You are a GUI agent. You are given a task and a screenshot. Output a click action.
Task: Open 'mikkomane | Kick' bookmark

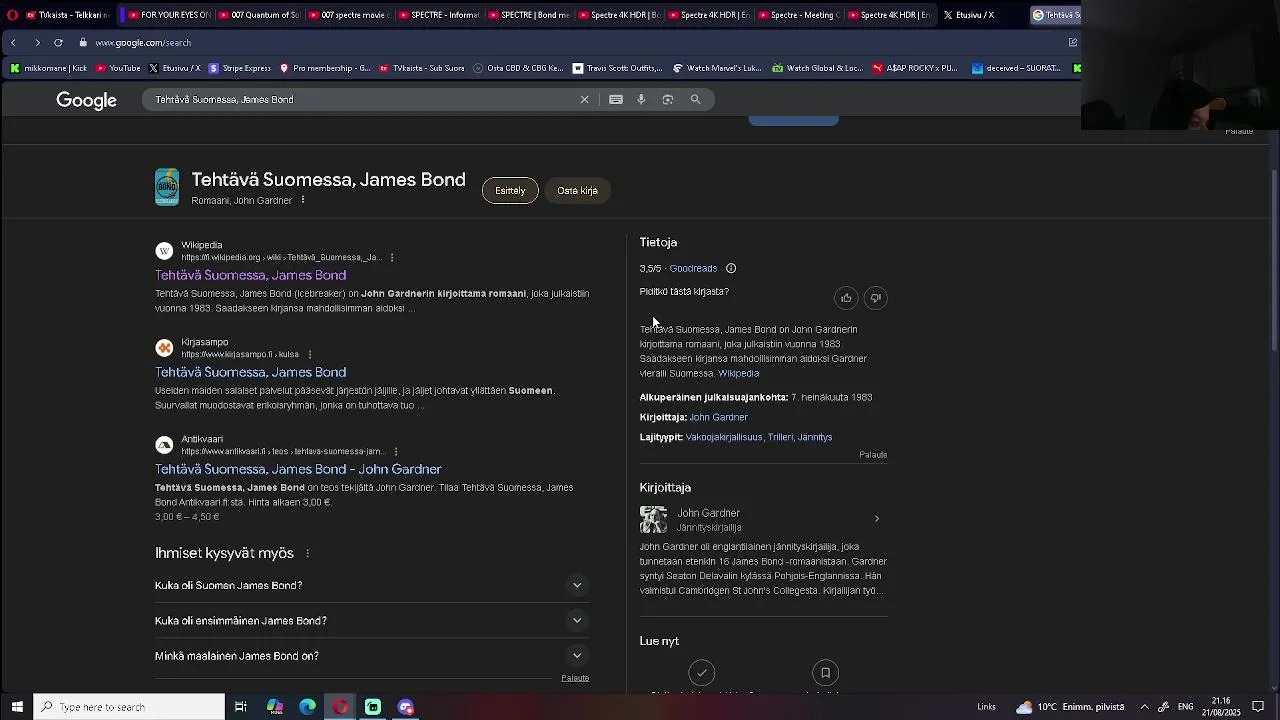click(x=48, y=69)
